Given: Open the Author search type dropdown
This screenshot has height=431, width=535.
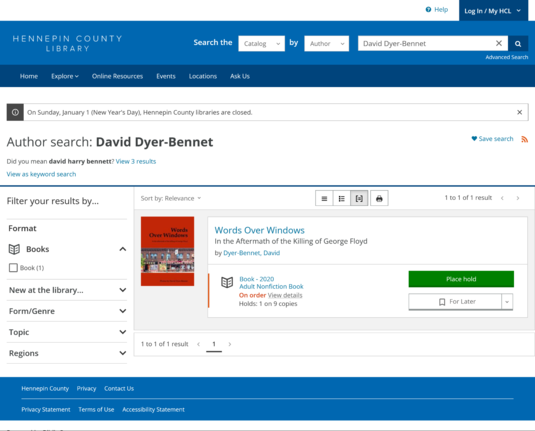Looking at the screenshot, I should 327,44.
